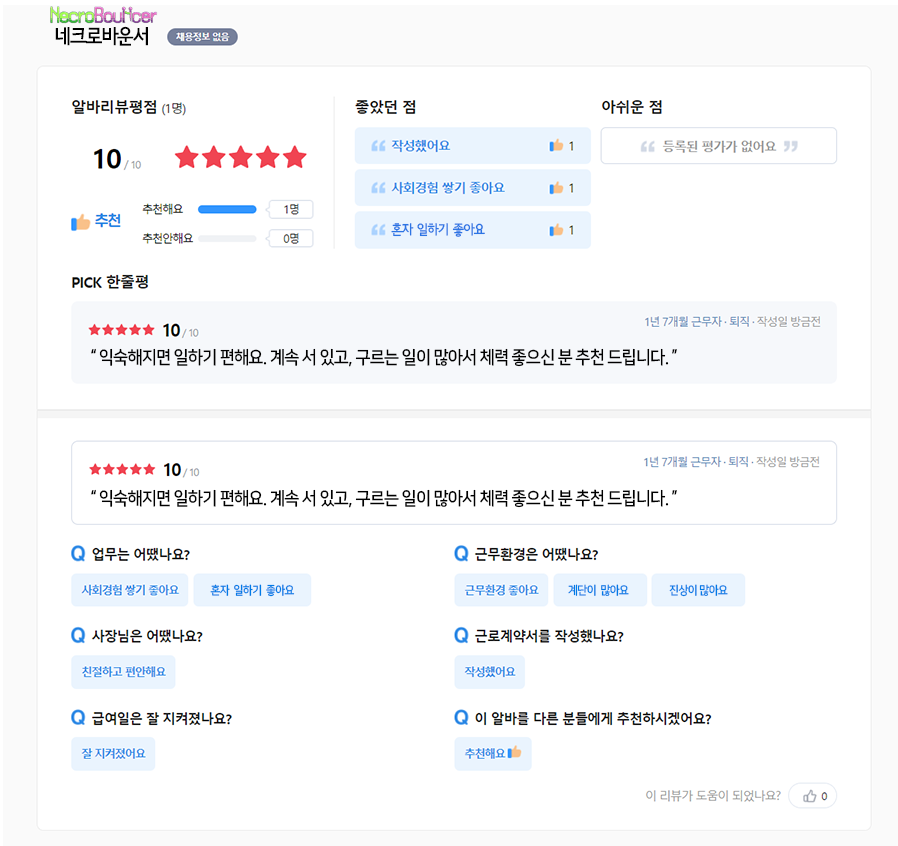Click thumbs-up beside 혼자 일하기 좋아요 in 좋았던 점

(556, 230)
